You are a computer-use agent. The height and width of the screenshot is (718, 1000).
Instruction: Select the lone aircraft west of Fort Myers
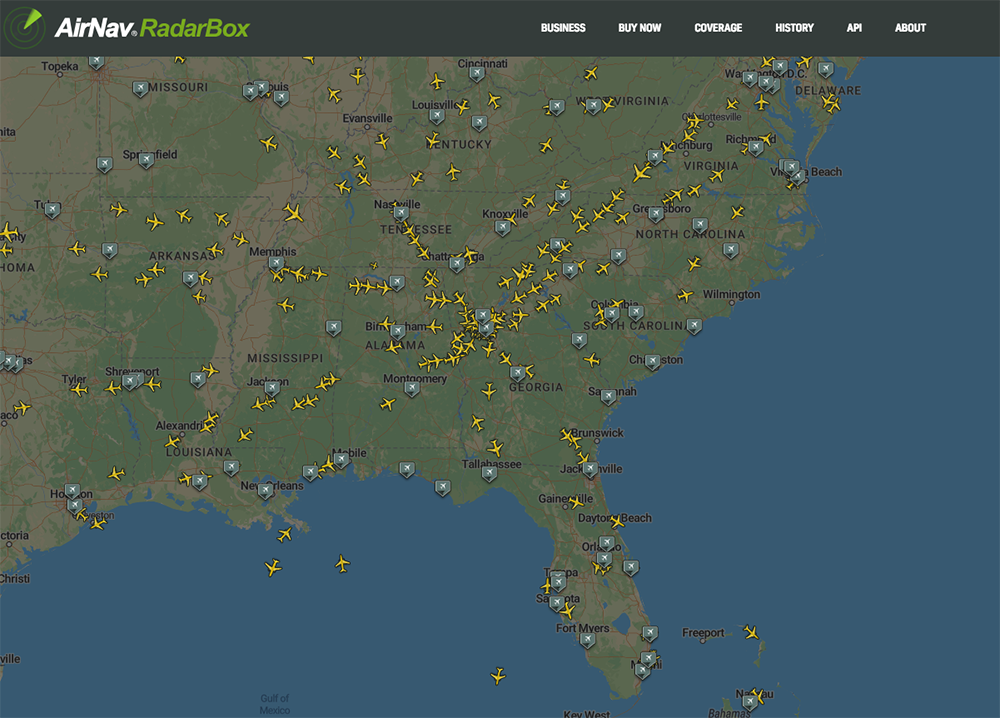pyautogui.click(x=498, y=676)
